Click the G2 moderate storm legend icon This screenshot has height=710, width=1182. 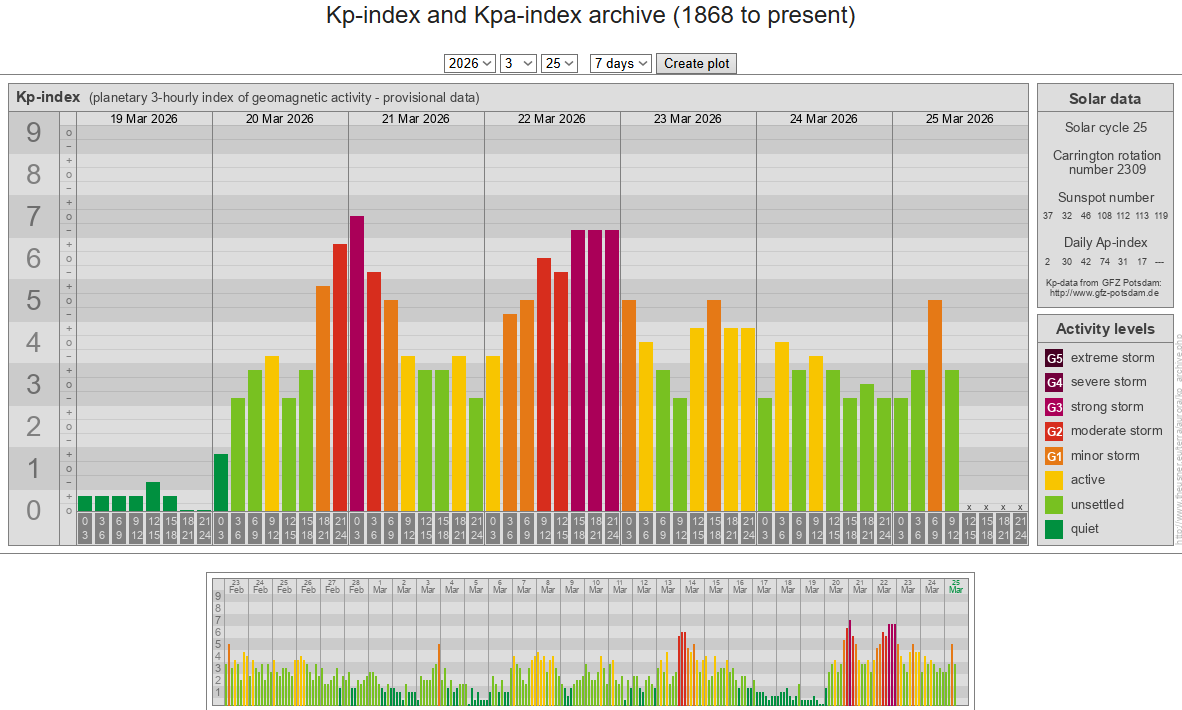1054,431
